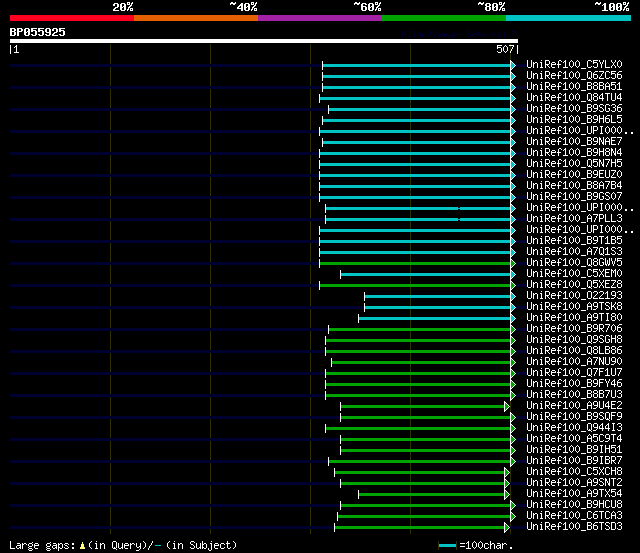Click the UniRef100_B9T1B5 hit label
Image resolution: width=640 pixels, height=553 pixels.
pyautogui.click(x=574, y=241)
